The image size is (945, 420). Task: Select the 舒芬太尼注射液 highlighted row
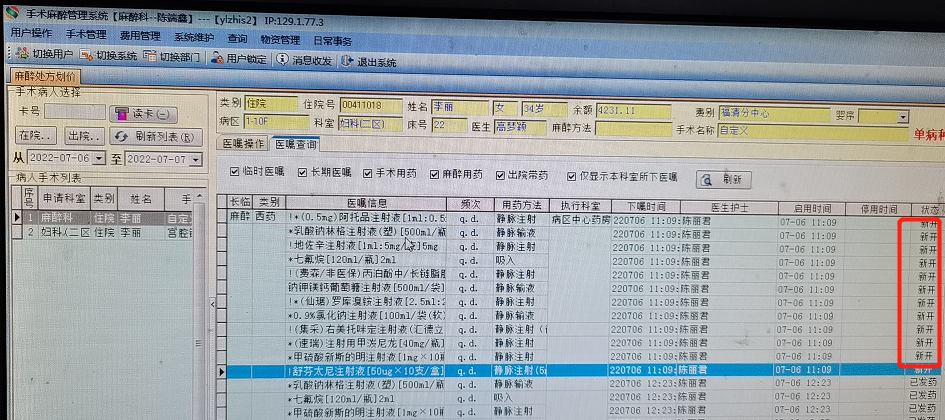(579, 370)
